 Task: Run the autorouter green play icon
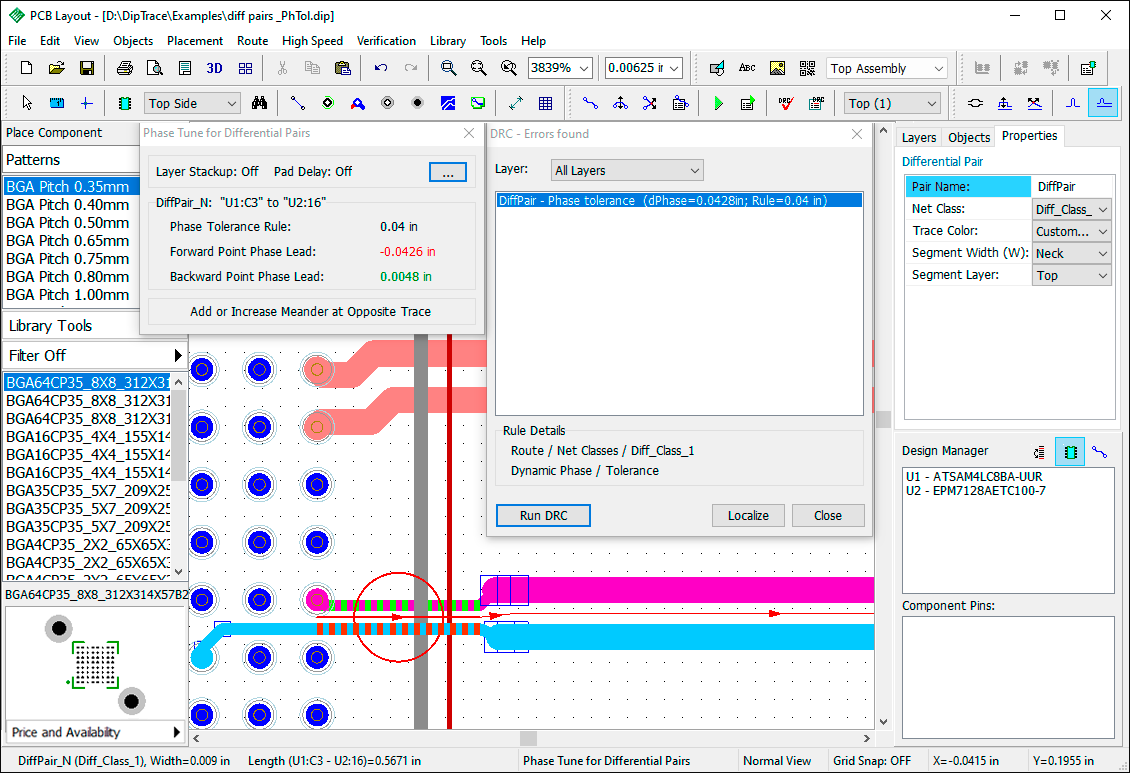pyautogui.click(x=718, y=103)
